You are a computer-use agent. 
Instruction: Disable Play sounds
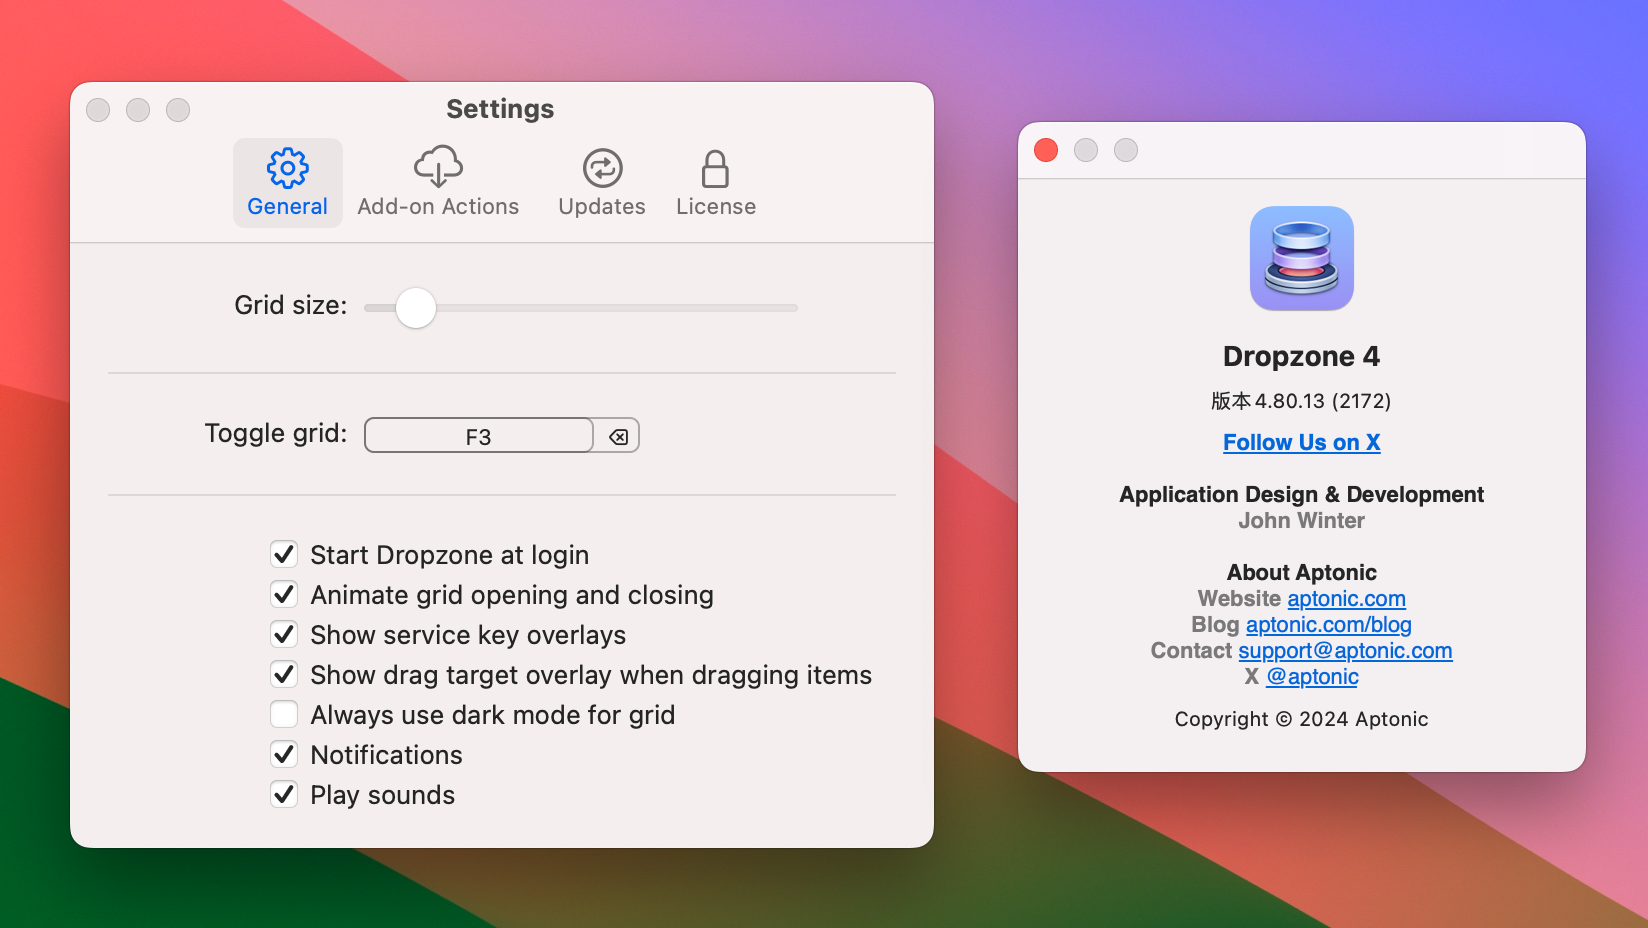point(284,794)
